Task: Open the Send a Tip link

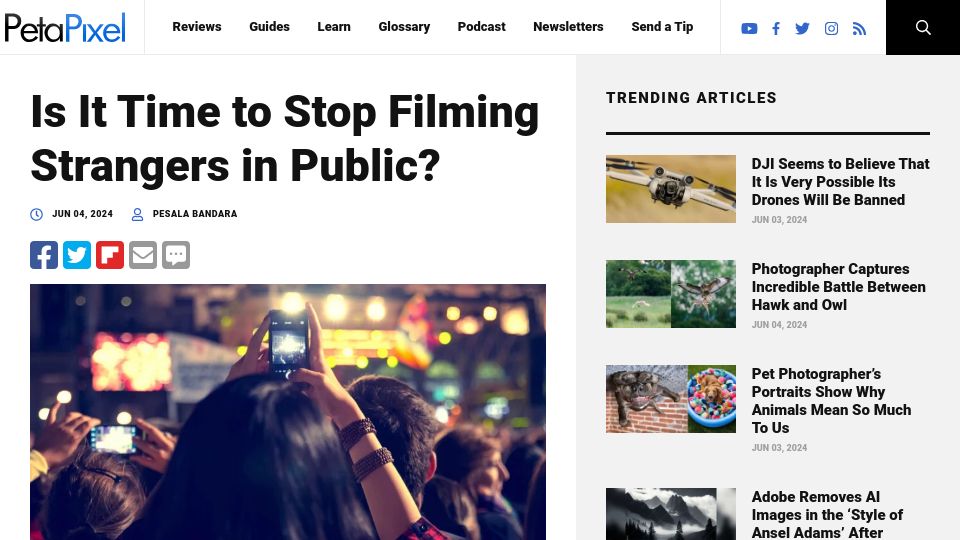Action: point(662,27)
